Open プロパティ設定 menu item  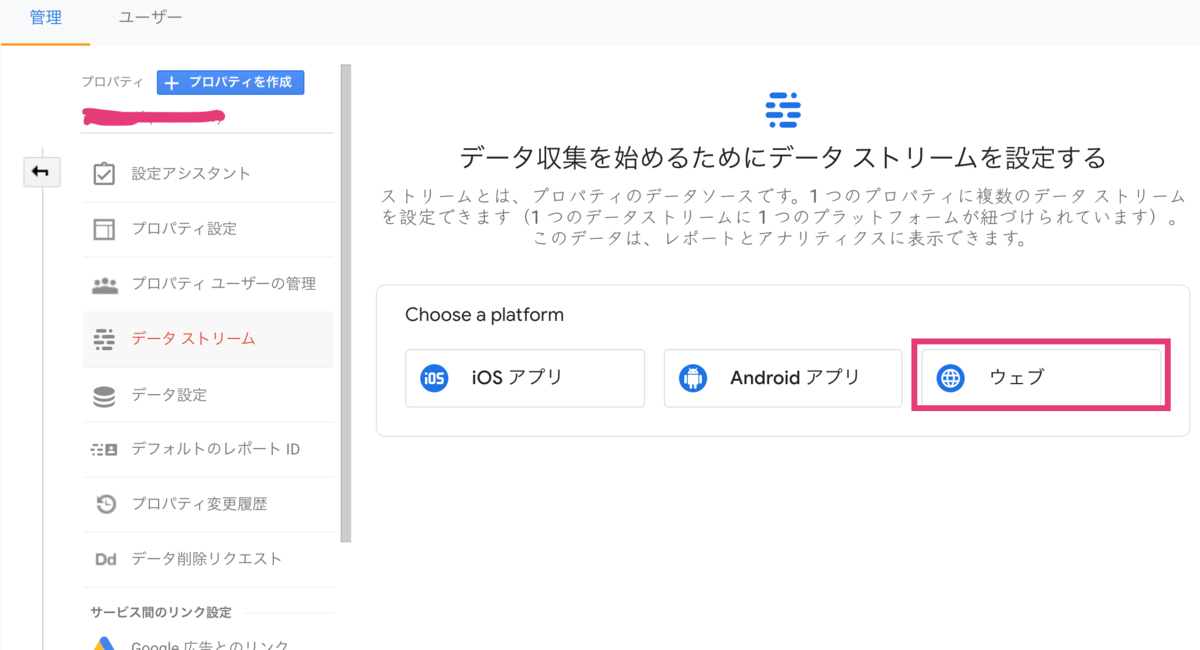point(184,229)
